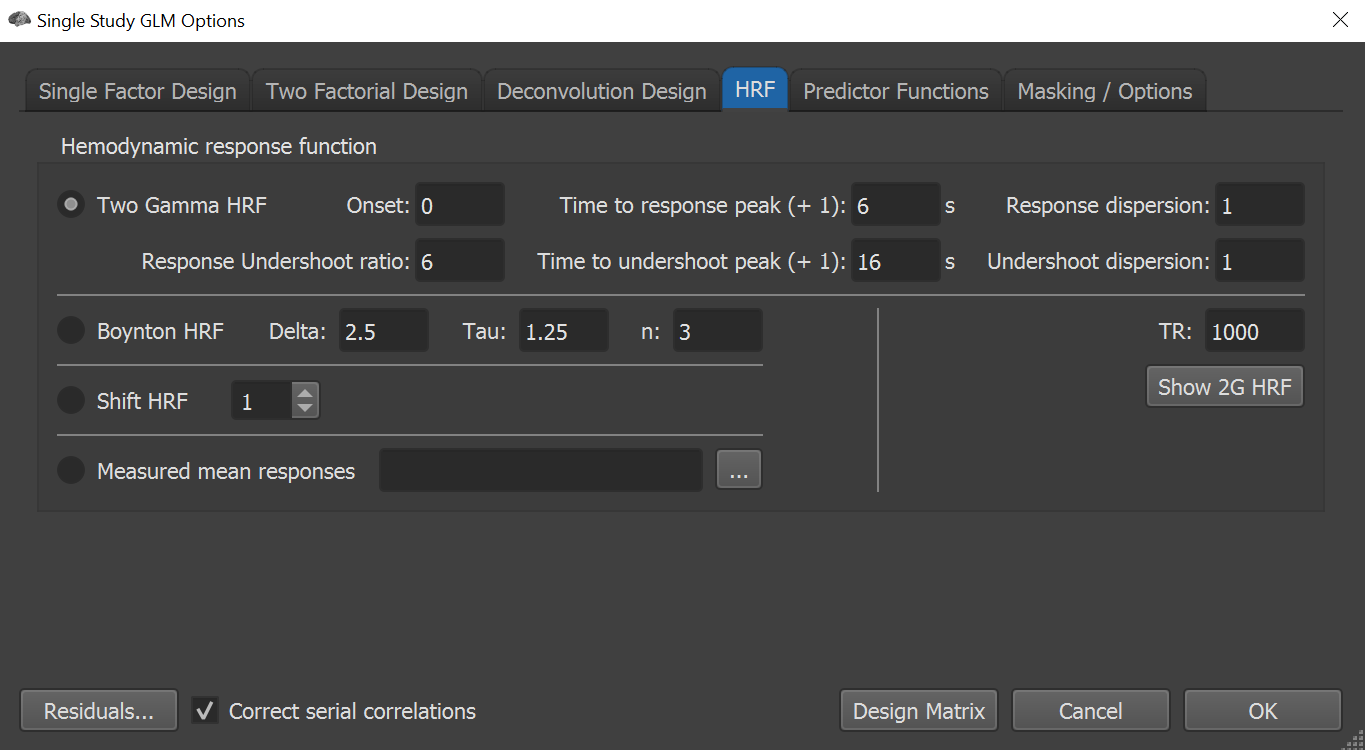Select the Two Gamma HRF radio button
The image size is (1365, 750).
[x=71, y=205]
